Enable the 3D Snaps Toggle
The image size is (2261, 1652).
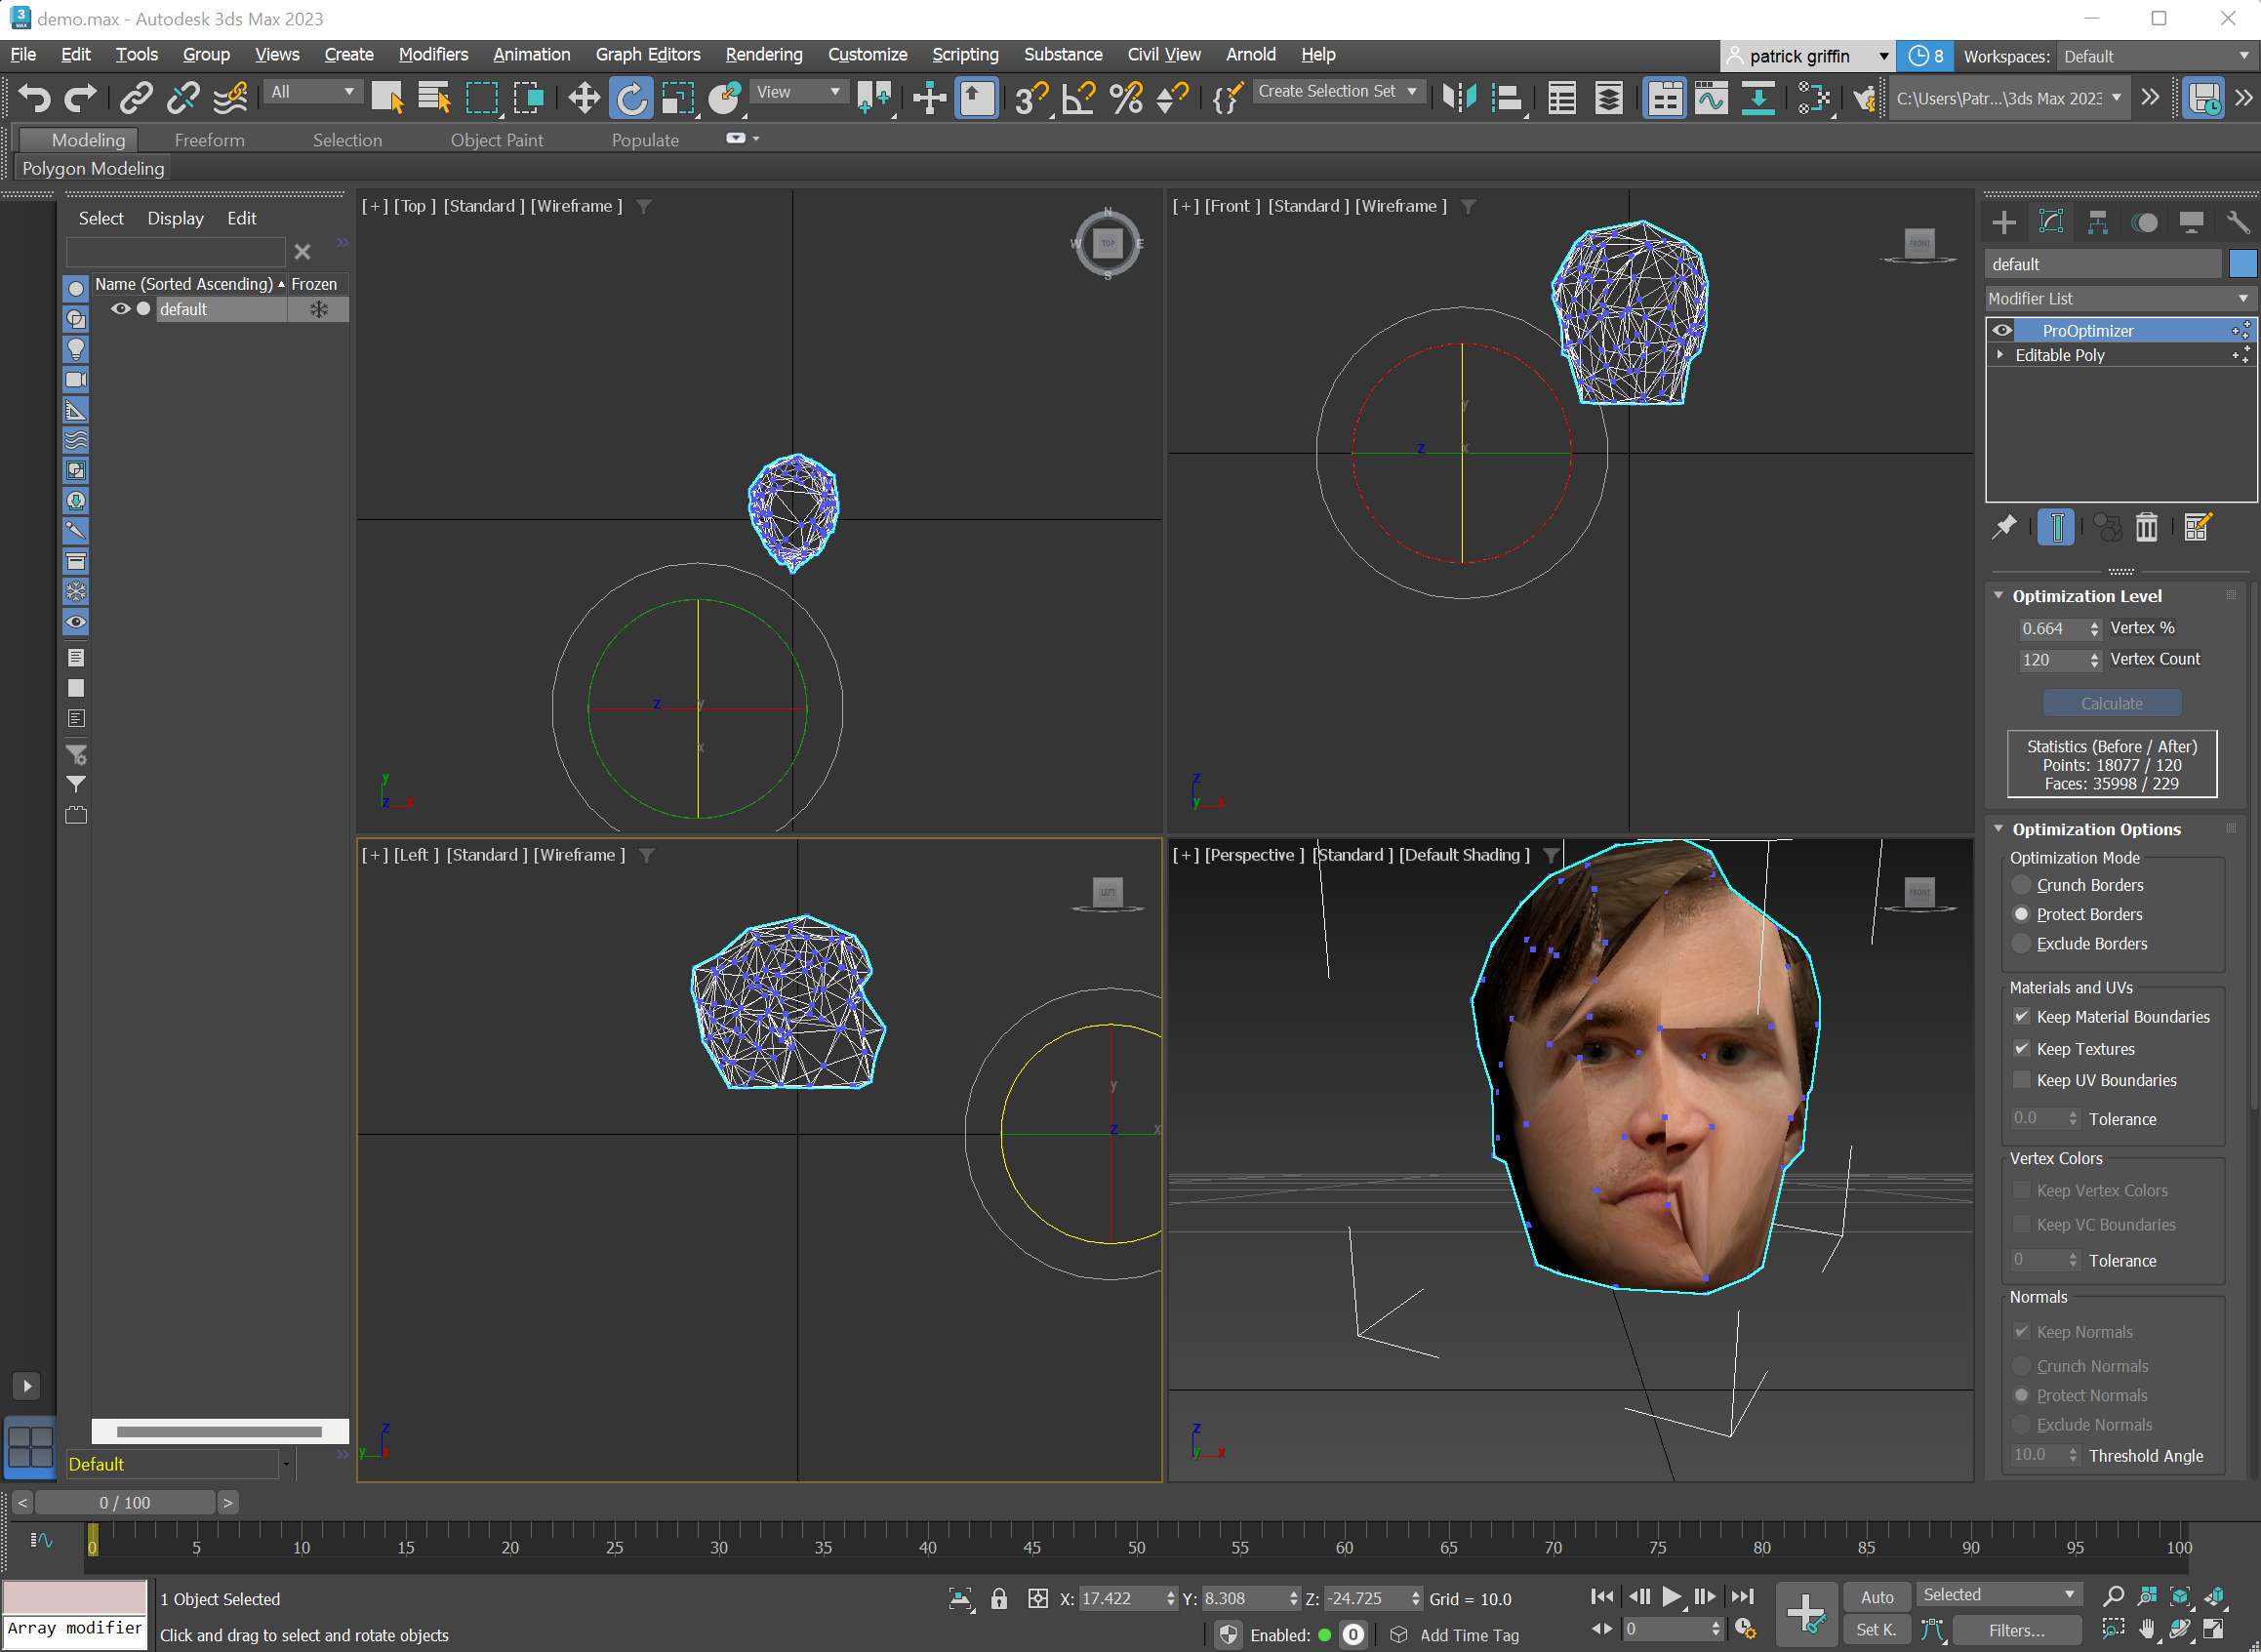[x=1030, y=97]
